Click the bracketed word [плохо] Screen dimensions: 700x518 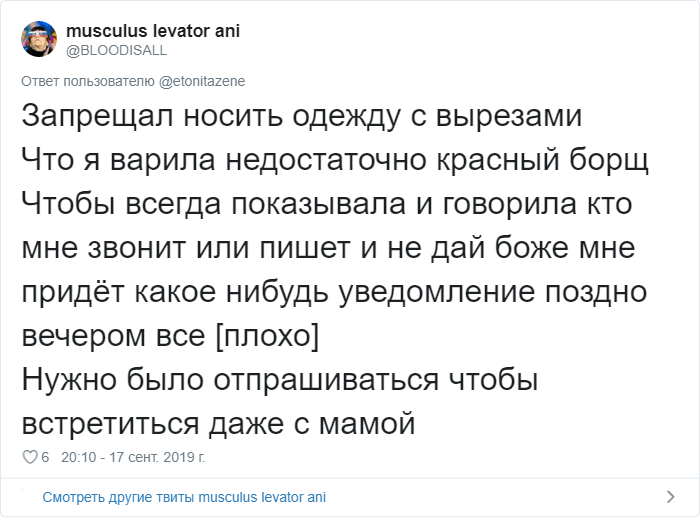[267, 336]
